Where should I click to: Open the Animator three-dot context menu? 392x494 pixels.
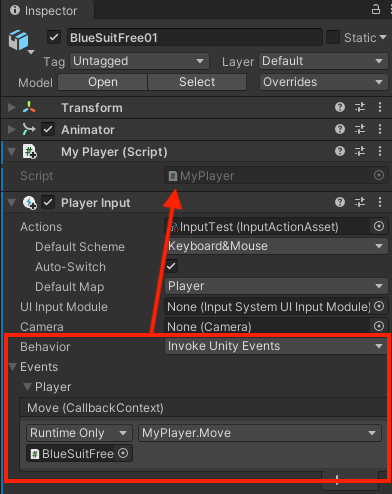click(x=380, y=129)
